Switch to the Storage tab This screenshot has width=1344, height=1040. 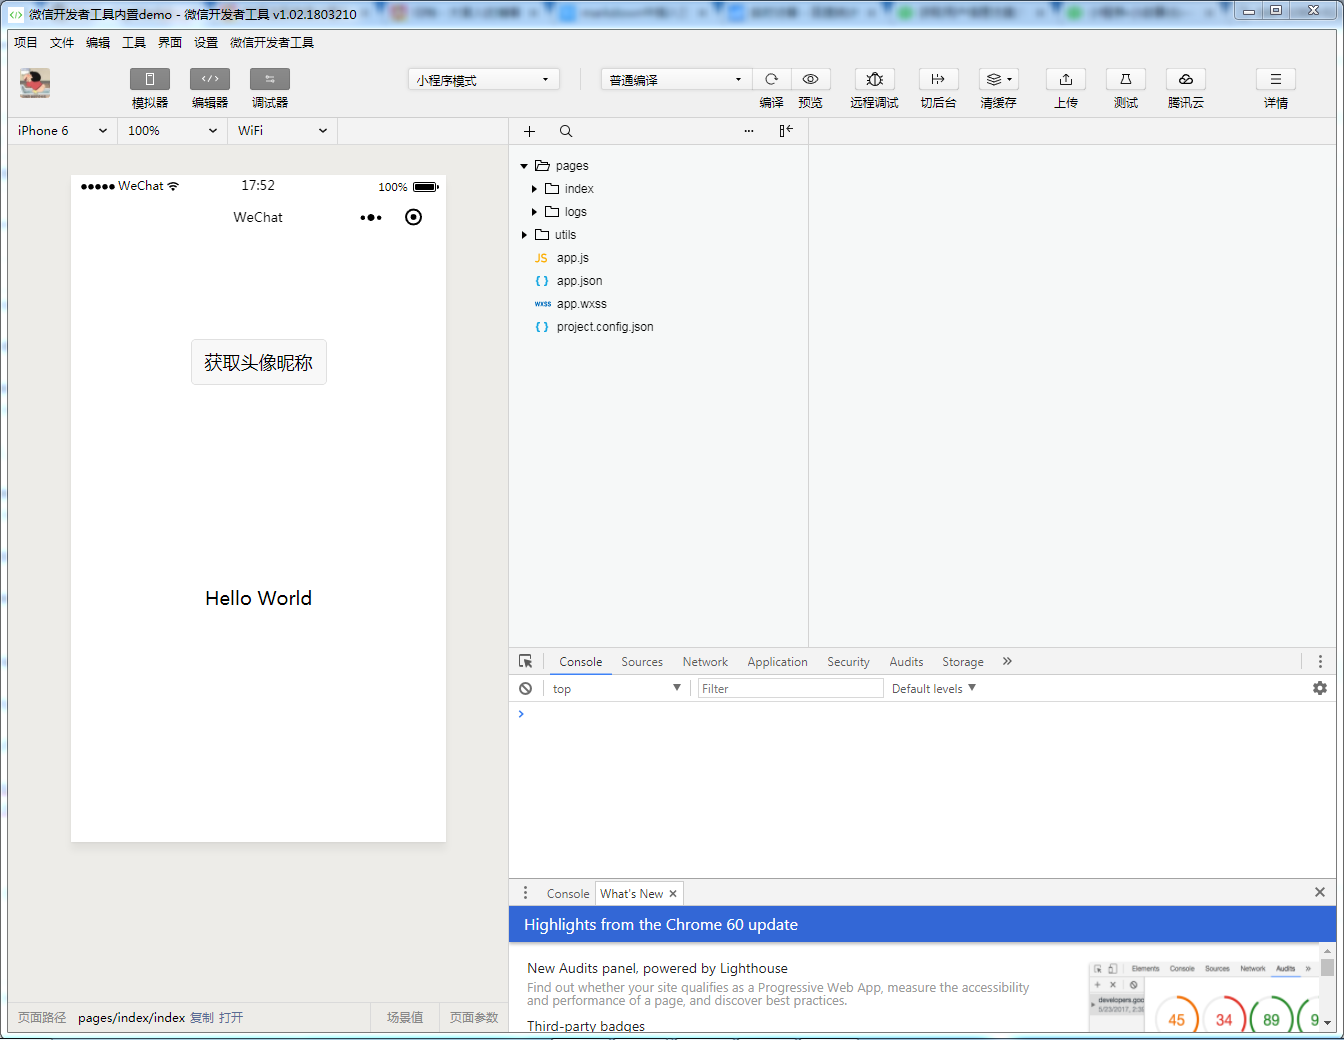coord(962,662)
